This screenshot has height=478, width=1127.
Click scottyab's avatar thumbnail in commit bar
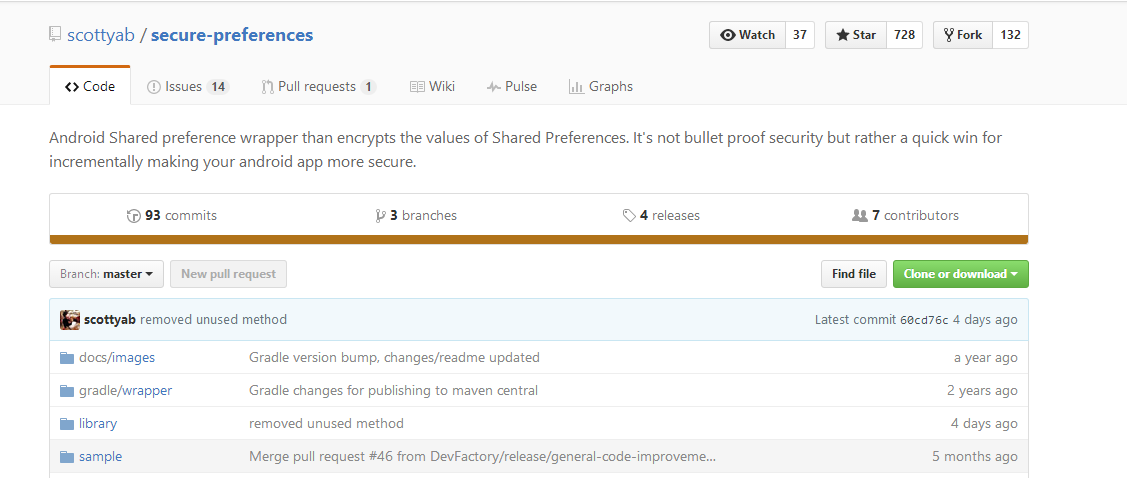(x=70, y=320)
